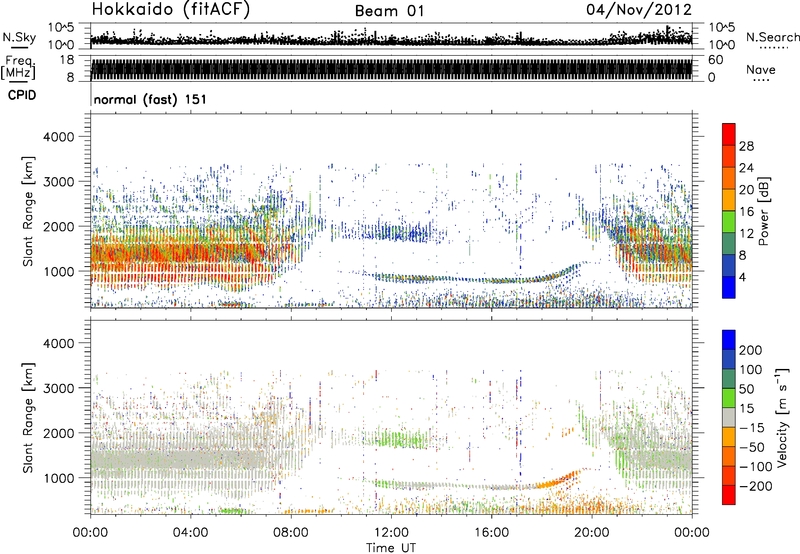Click the "100" label on velocity colorbar
Viewport: 800px width, 554px height.
[x=751, y=370]
